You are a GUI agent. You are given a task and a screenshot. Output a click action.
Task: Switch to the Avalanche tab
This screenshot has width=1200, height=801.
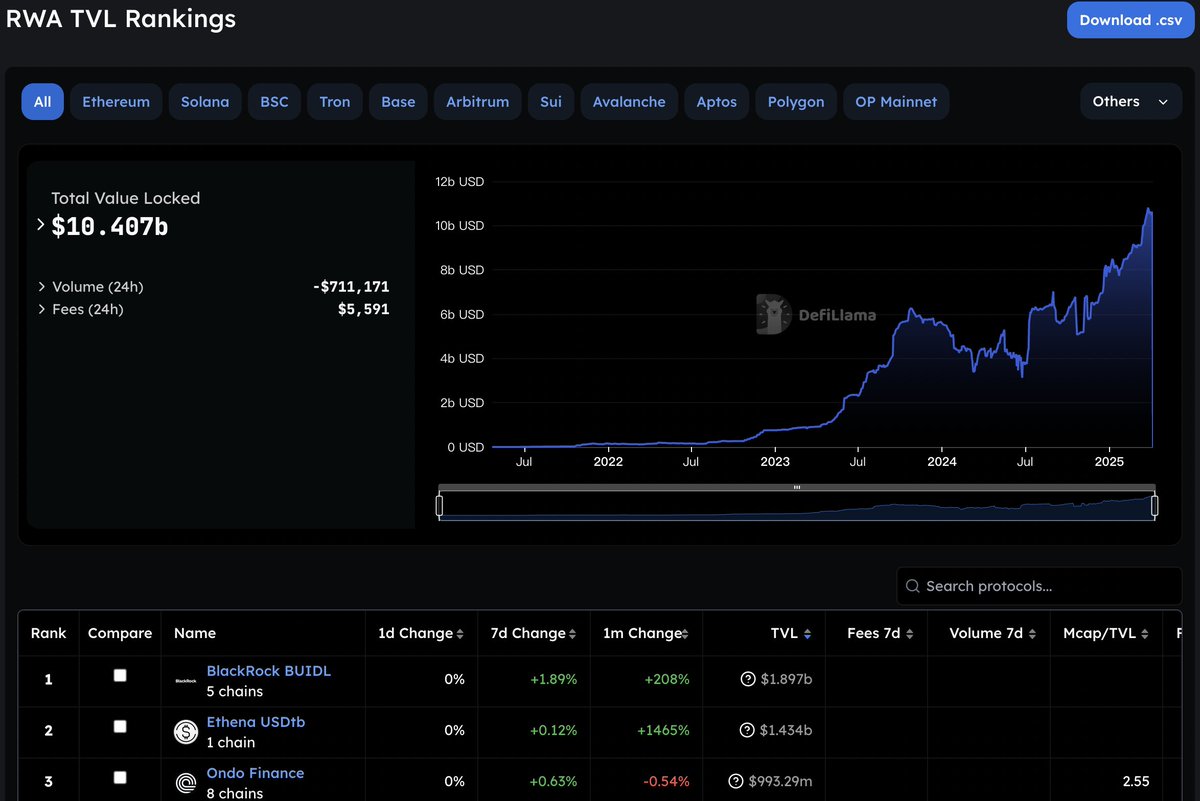tap(629, 102)
